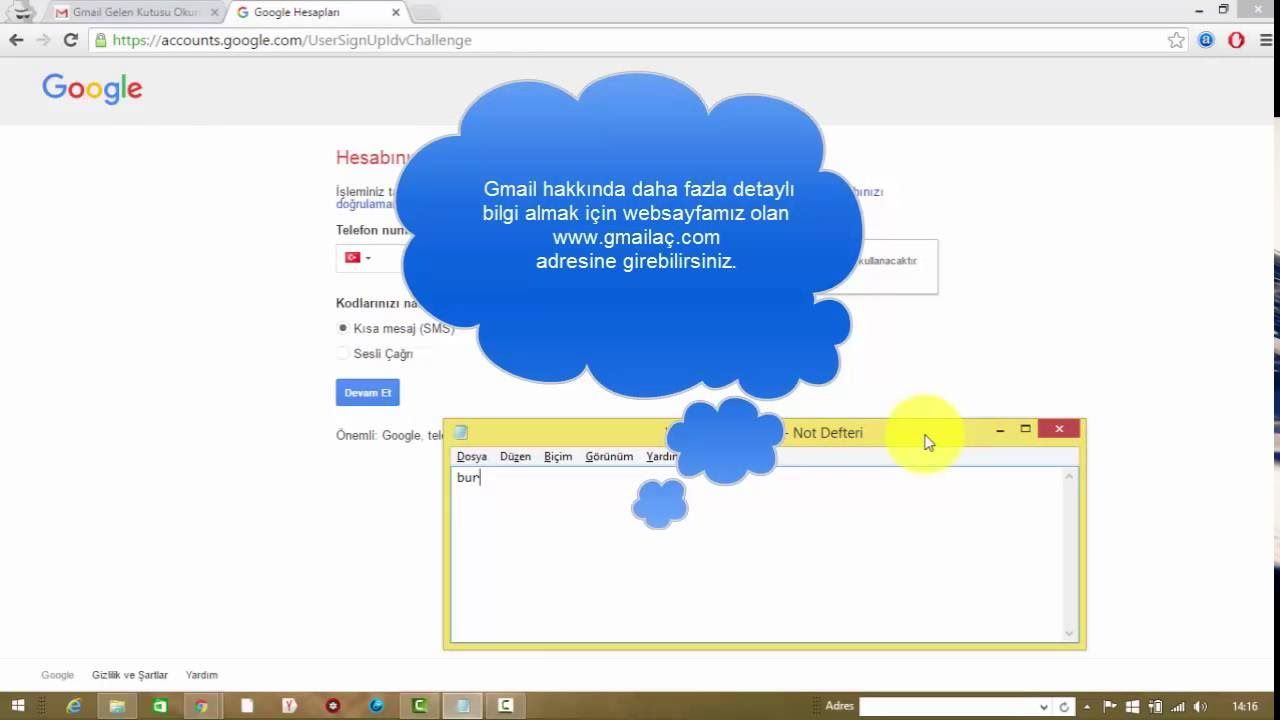Open the Yardım footer link

tap(201, 675)
